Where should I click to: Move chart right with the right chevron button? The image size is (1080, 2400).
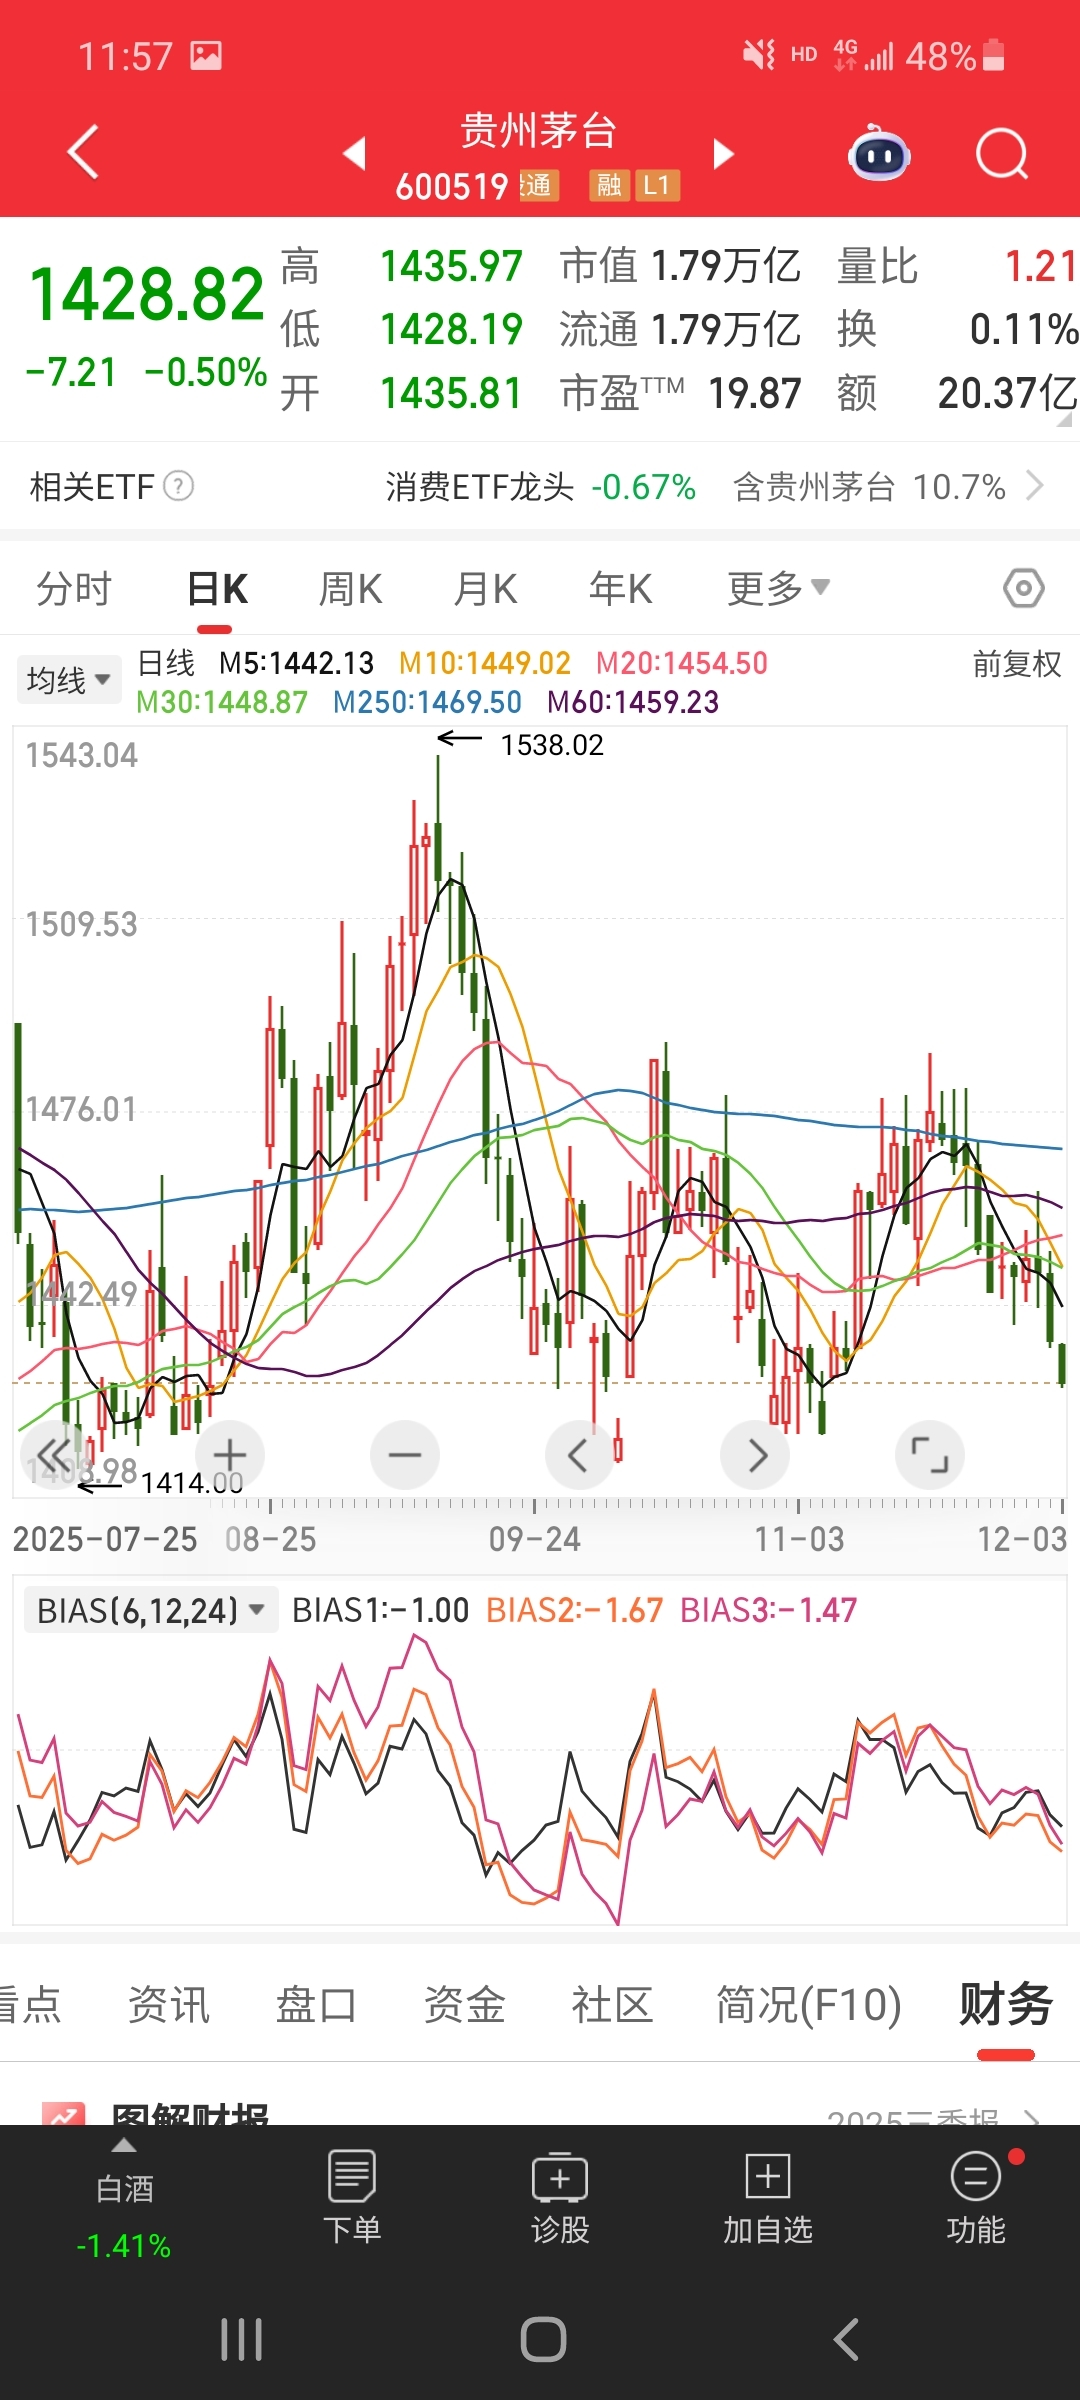pyautogui.click(x=755, y=1455)
